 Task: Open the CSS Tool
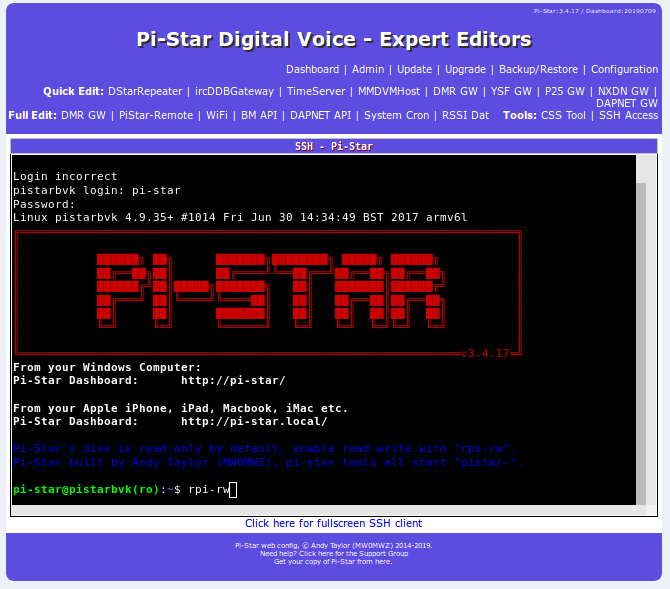pos(563,115)
